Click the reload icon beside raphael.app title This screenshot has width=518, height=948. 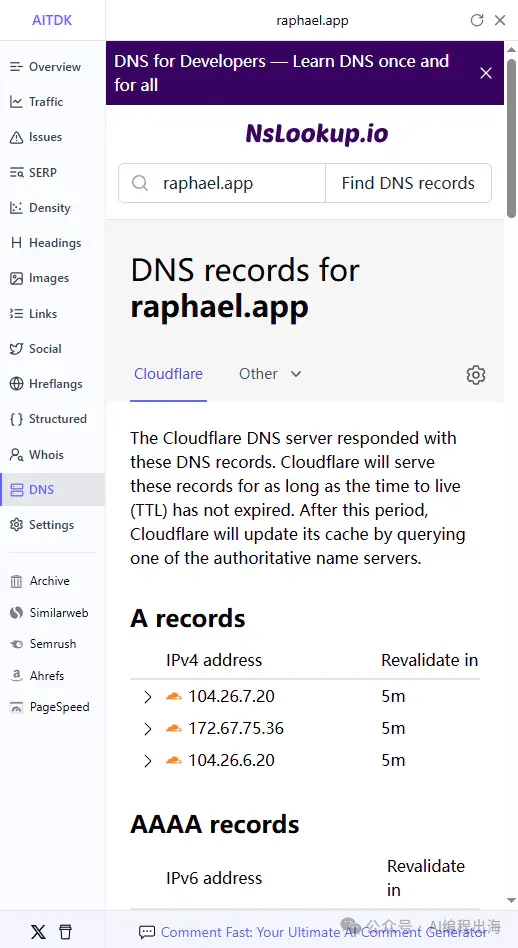pyautogui.click(x=477, y=20)
